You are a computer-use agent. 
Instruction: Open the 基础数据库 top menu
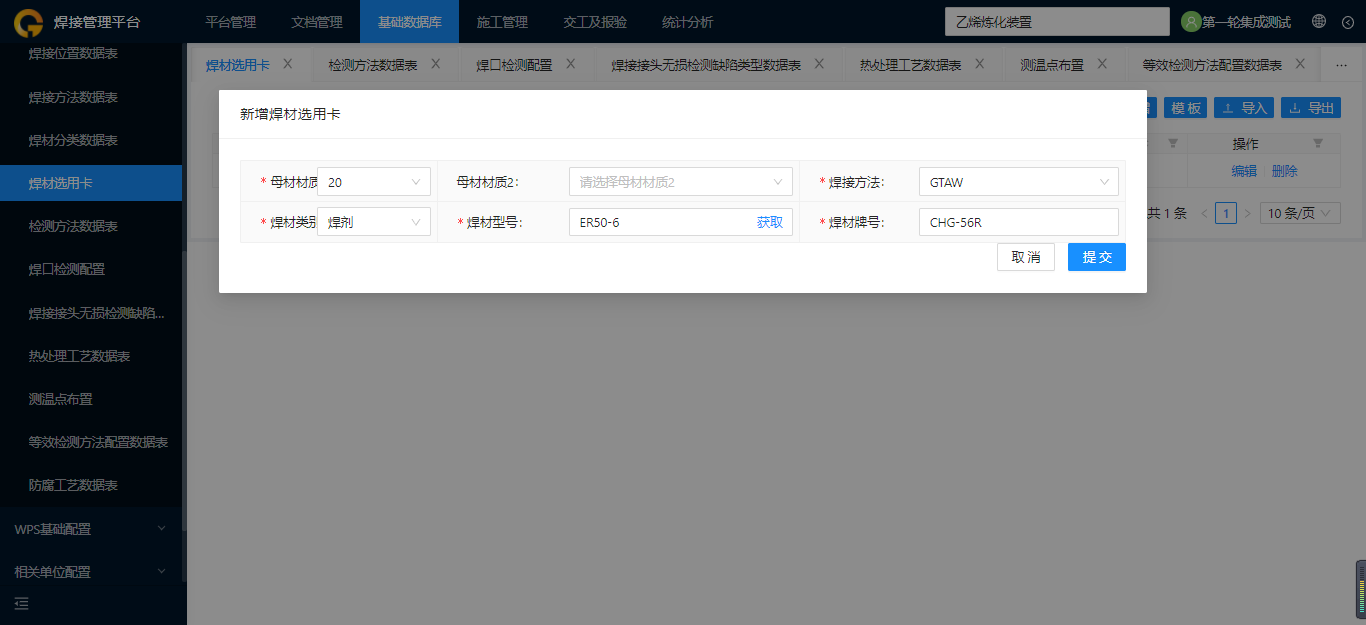tap(409, 22)
